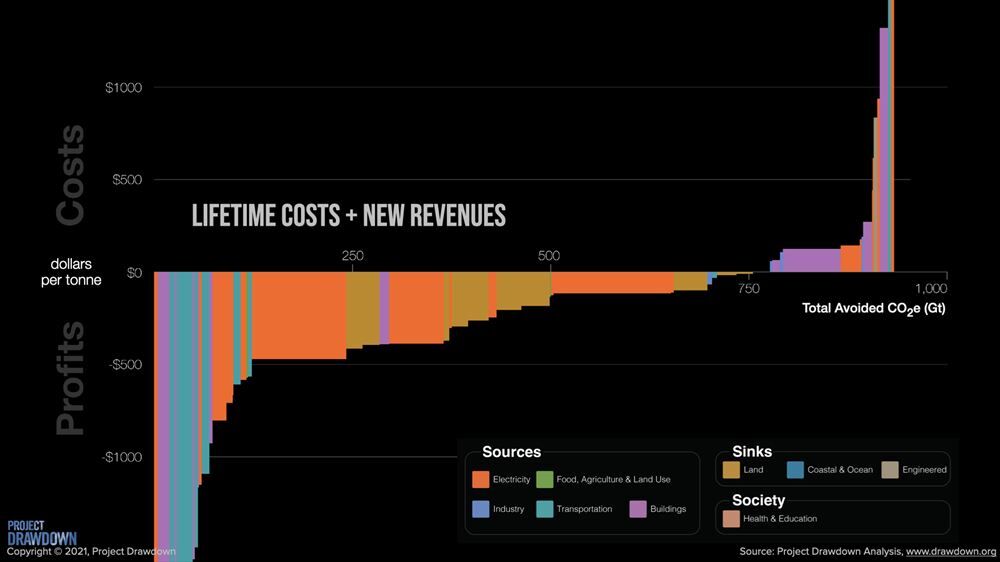This screenshot has height=562, width=1000.
Task: Select the teal Transportation legend swatch
Action: [544, 509]
